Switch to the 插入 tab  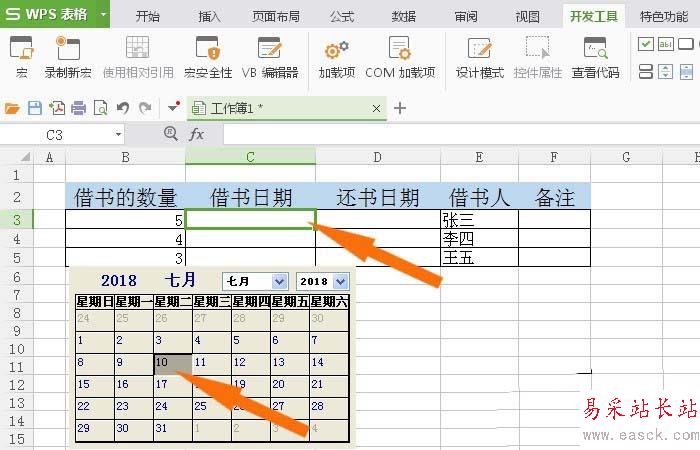click(x=209, y=17)
